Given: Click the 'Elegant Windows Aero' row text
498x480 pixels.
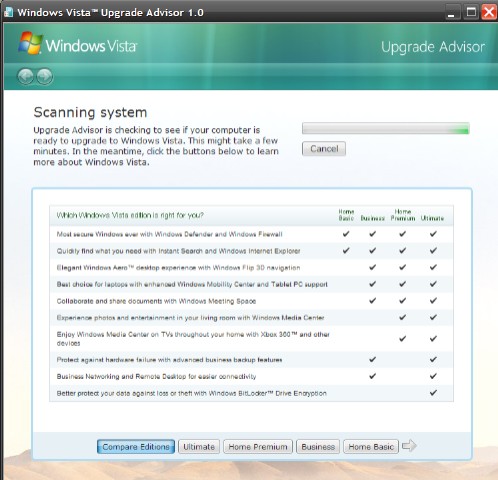Looking at the screenshot, I should [178, 268].
